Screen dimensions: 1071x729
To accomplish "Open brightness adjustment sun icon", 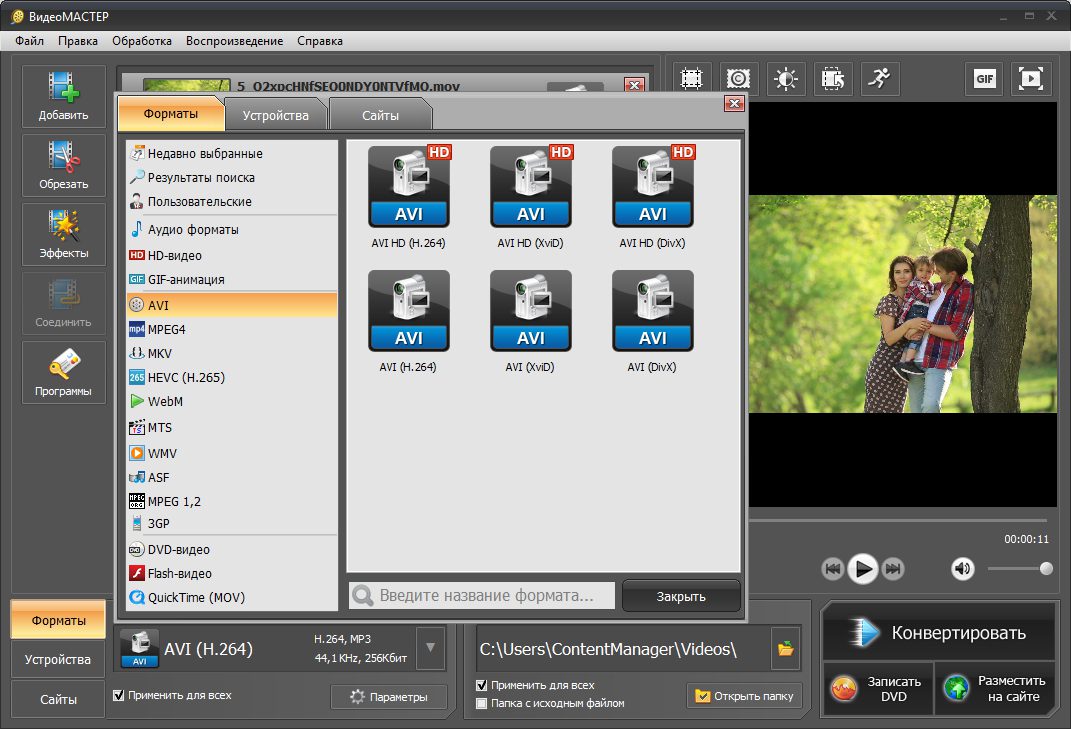I will click(x=785, y=79).
